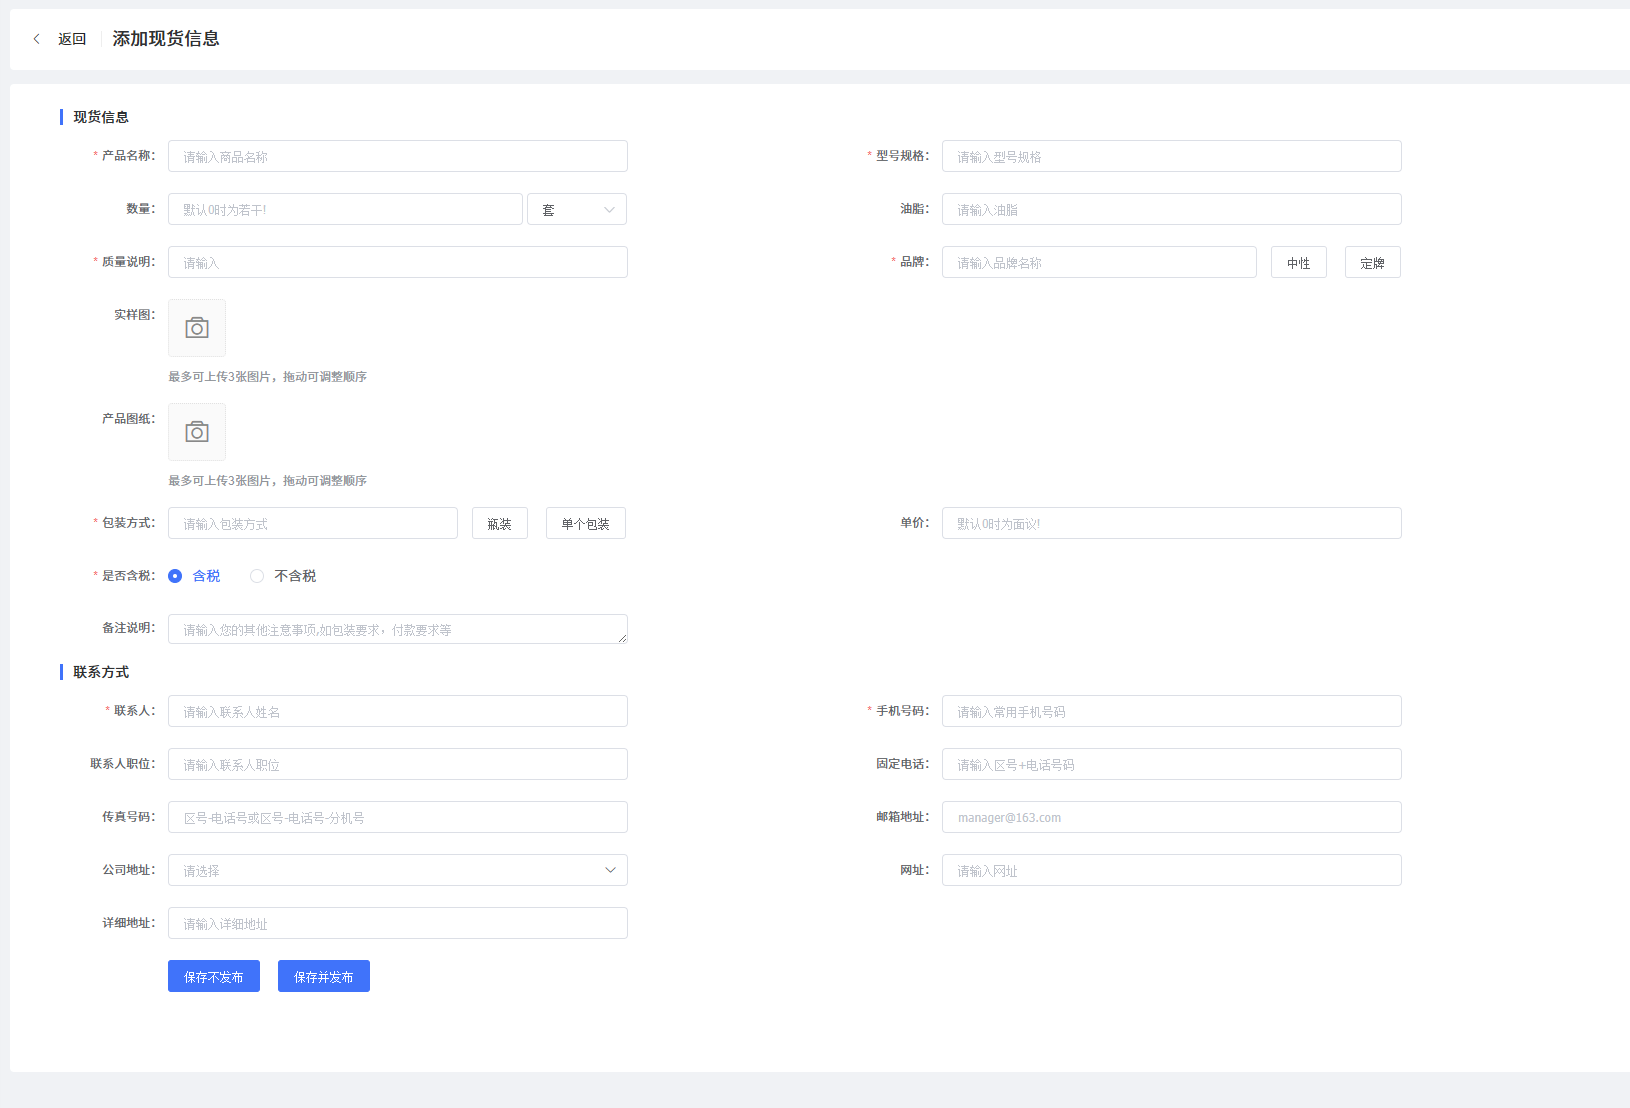The image size is (1630, 1108).
Task: Upload drawing via 产品图纸 camera icon
Action: 197,432
